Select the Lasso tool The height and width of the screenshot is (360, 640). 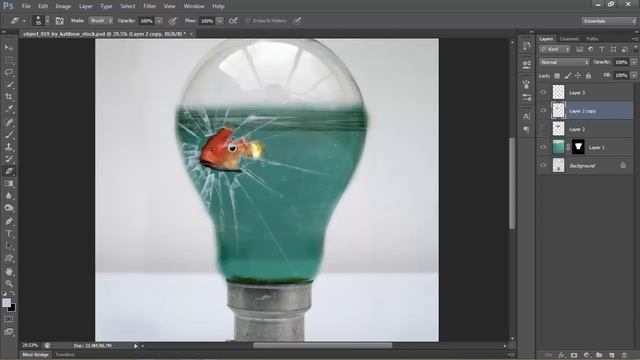[9, 72]
